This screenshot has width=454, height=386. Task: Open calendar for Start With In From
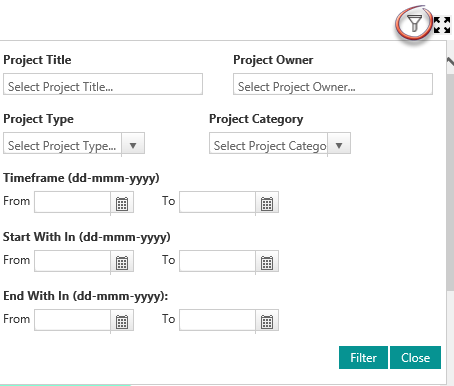(122, 262)
